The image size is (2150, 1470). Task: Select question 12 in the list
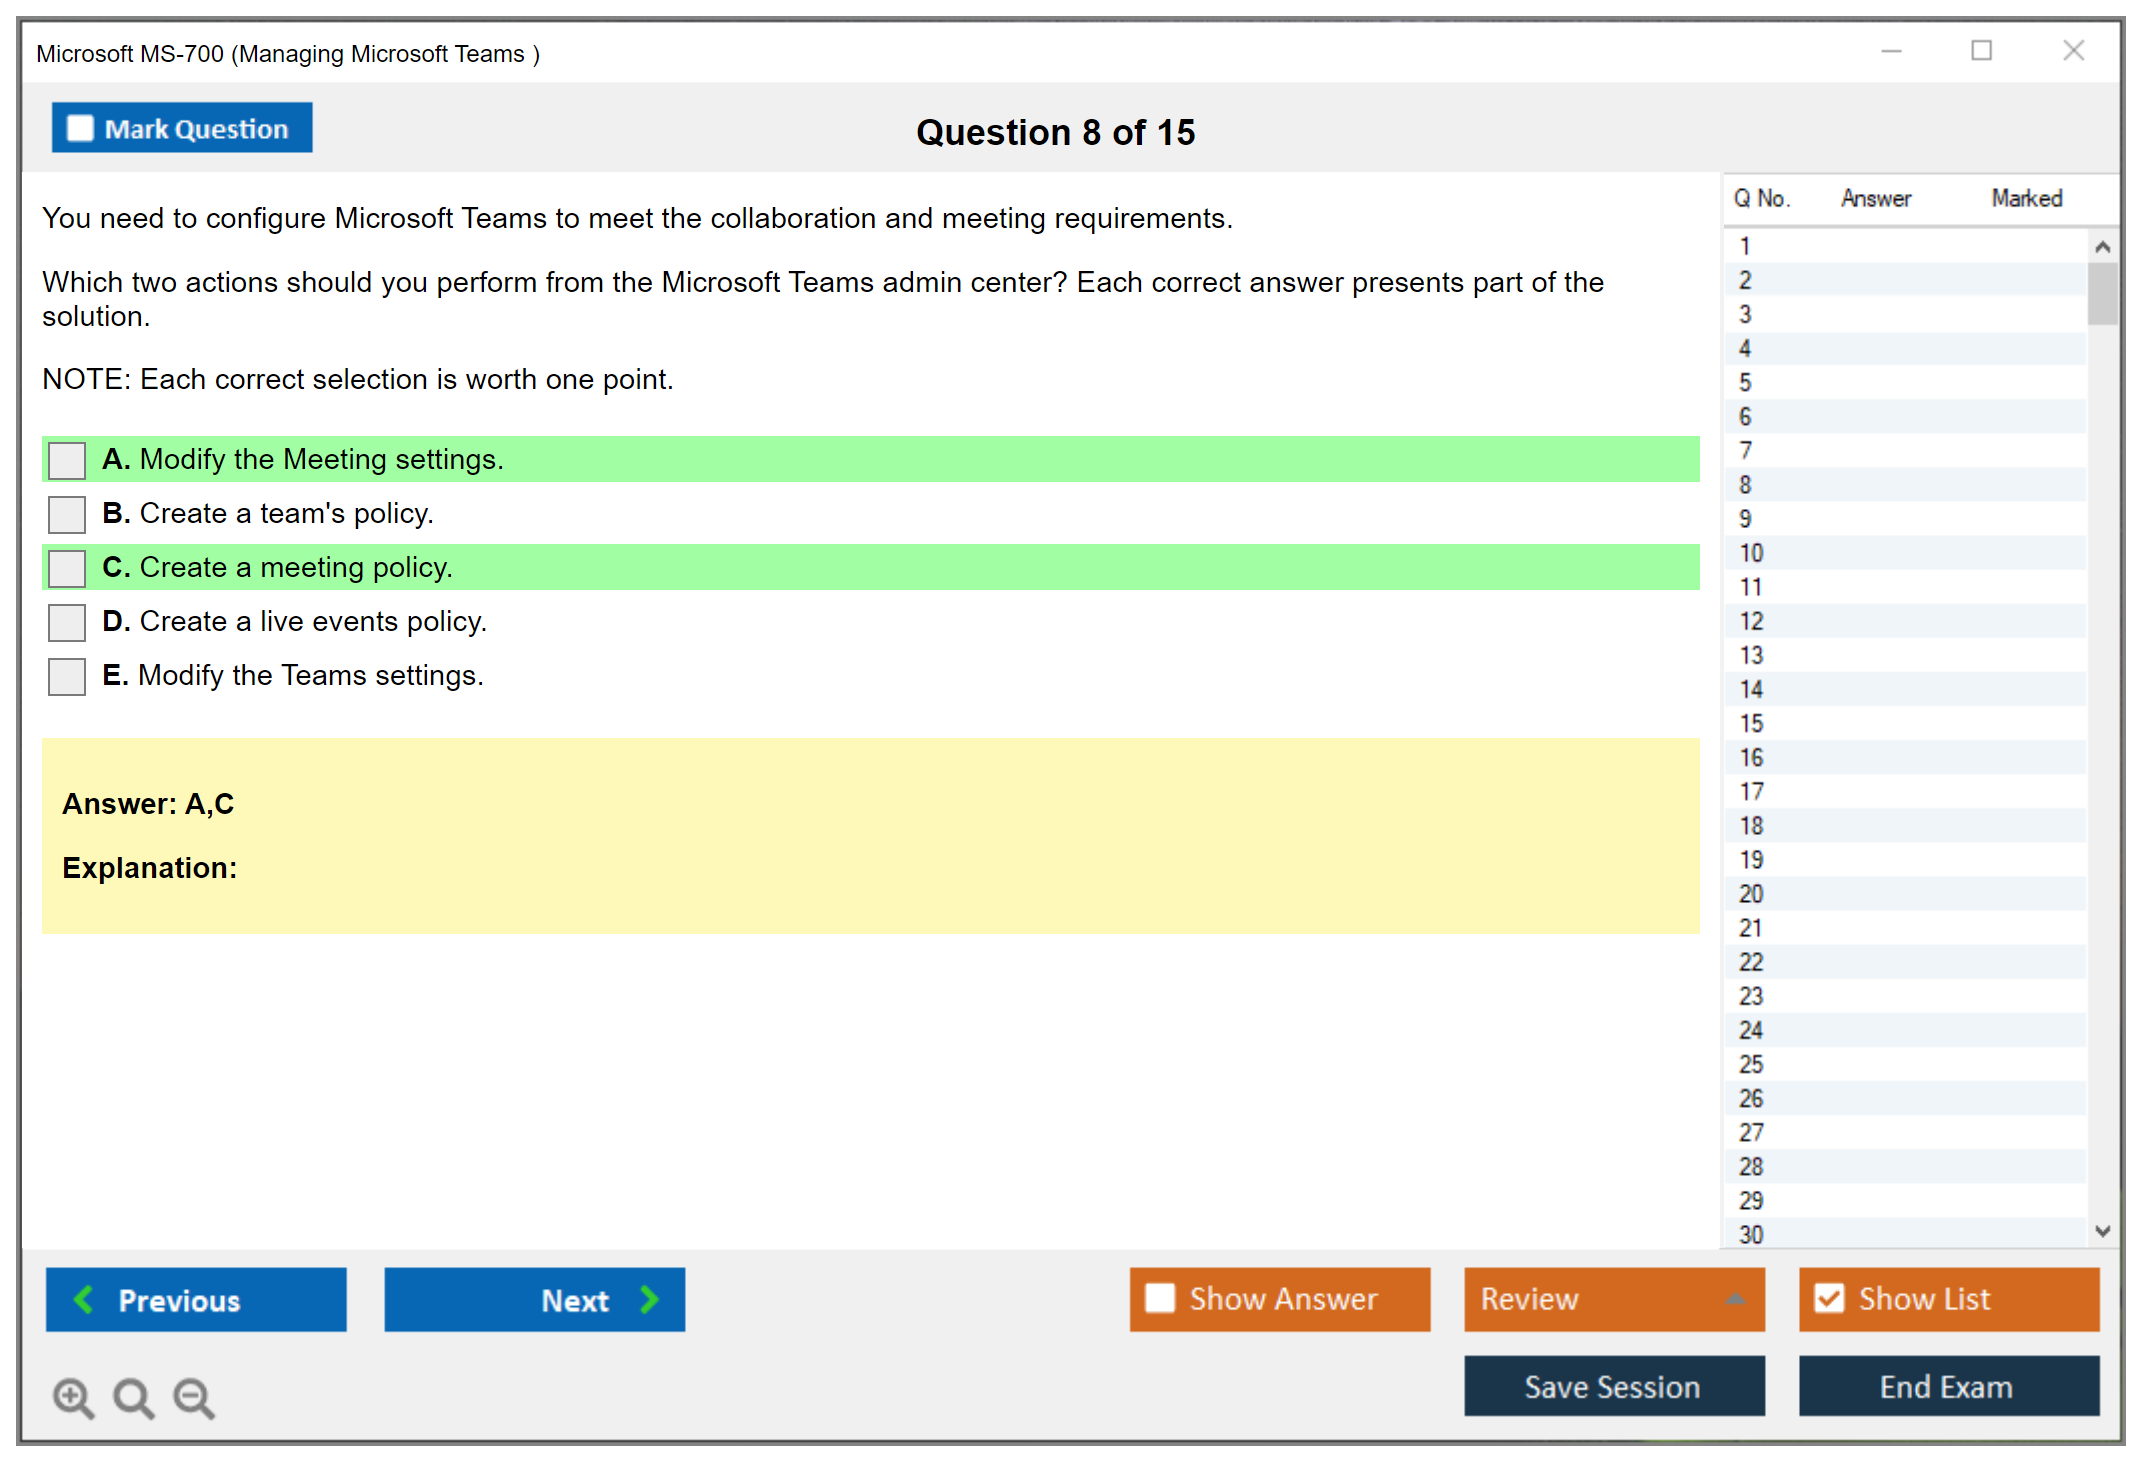pos(1751,621)
